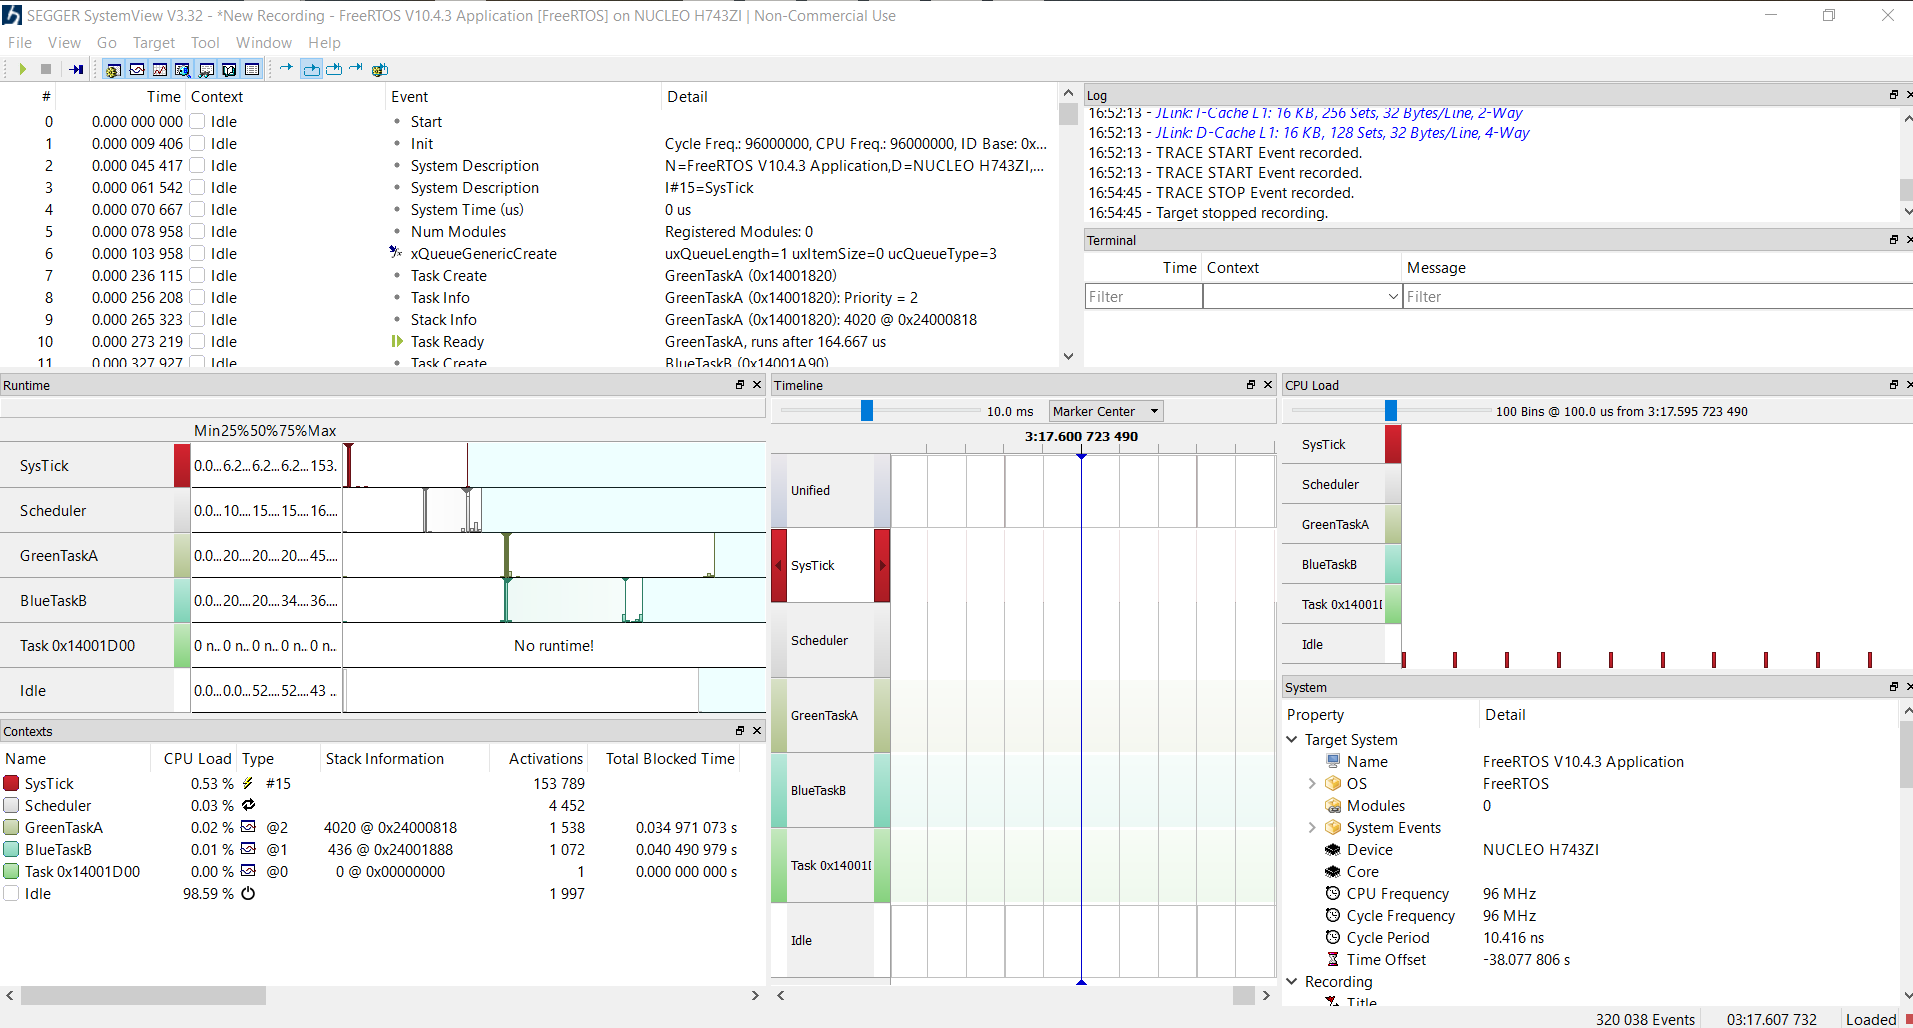1913x1028 pixels.
Task: Toggle the CPU Load window view button
Action: pyautogui.click(x=160, y=69)
